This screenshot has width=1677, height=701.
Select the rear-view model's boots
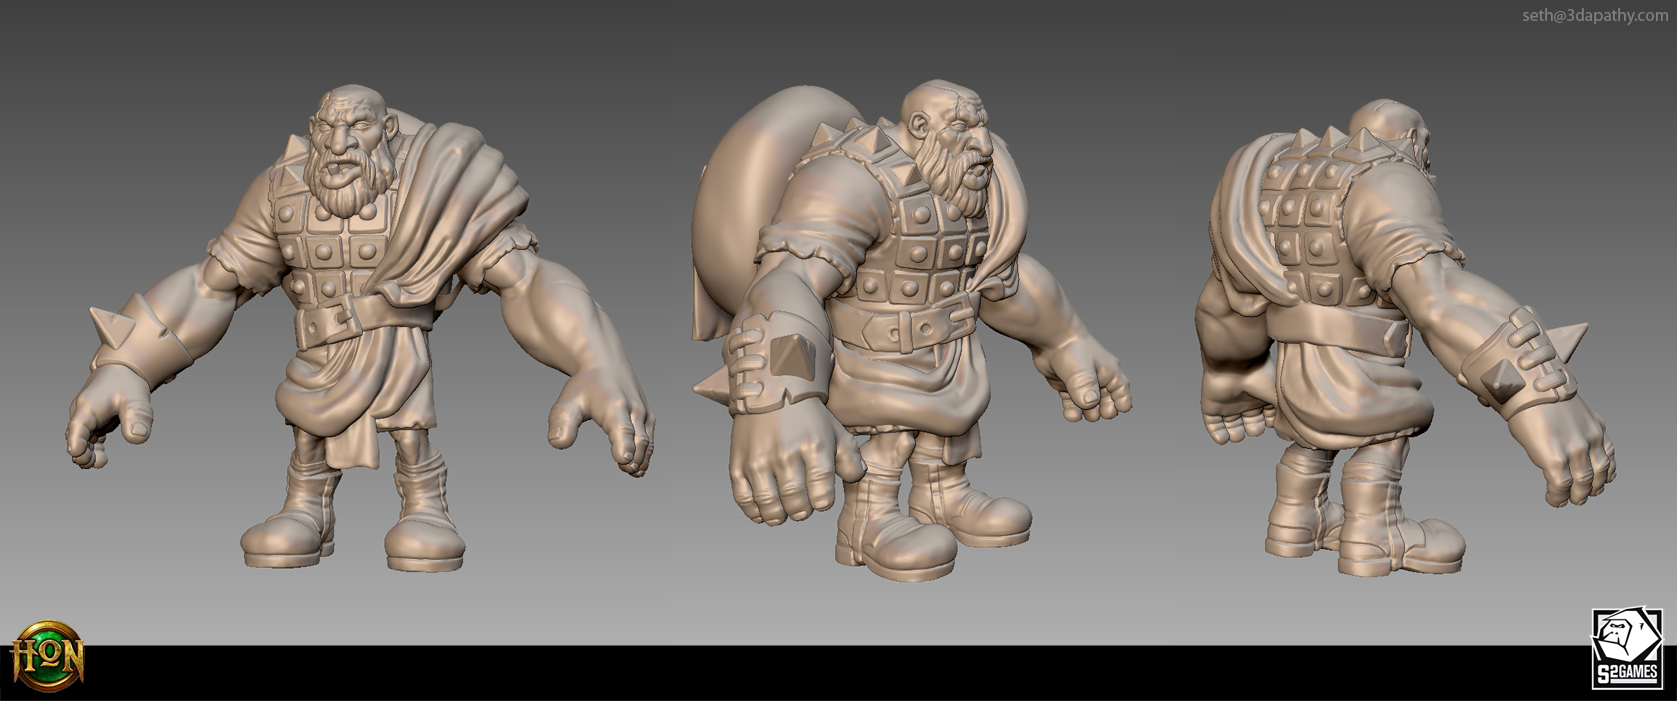pos(1360,520)
